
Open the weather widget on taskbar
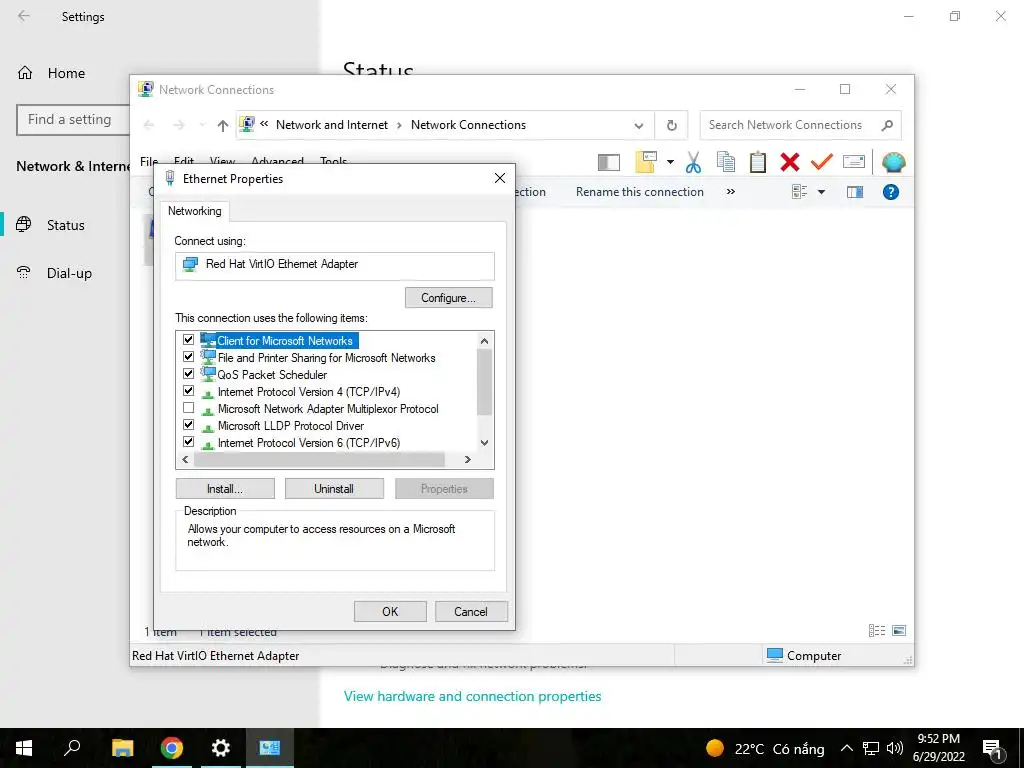click(x=765, y=748)
